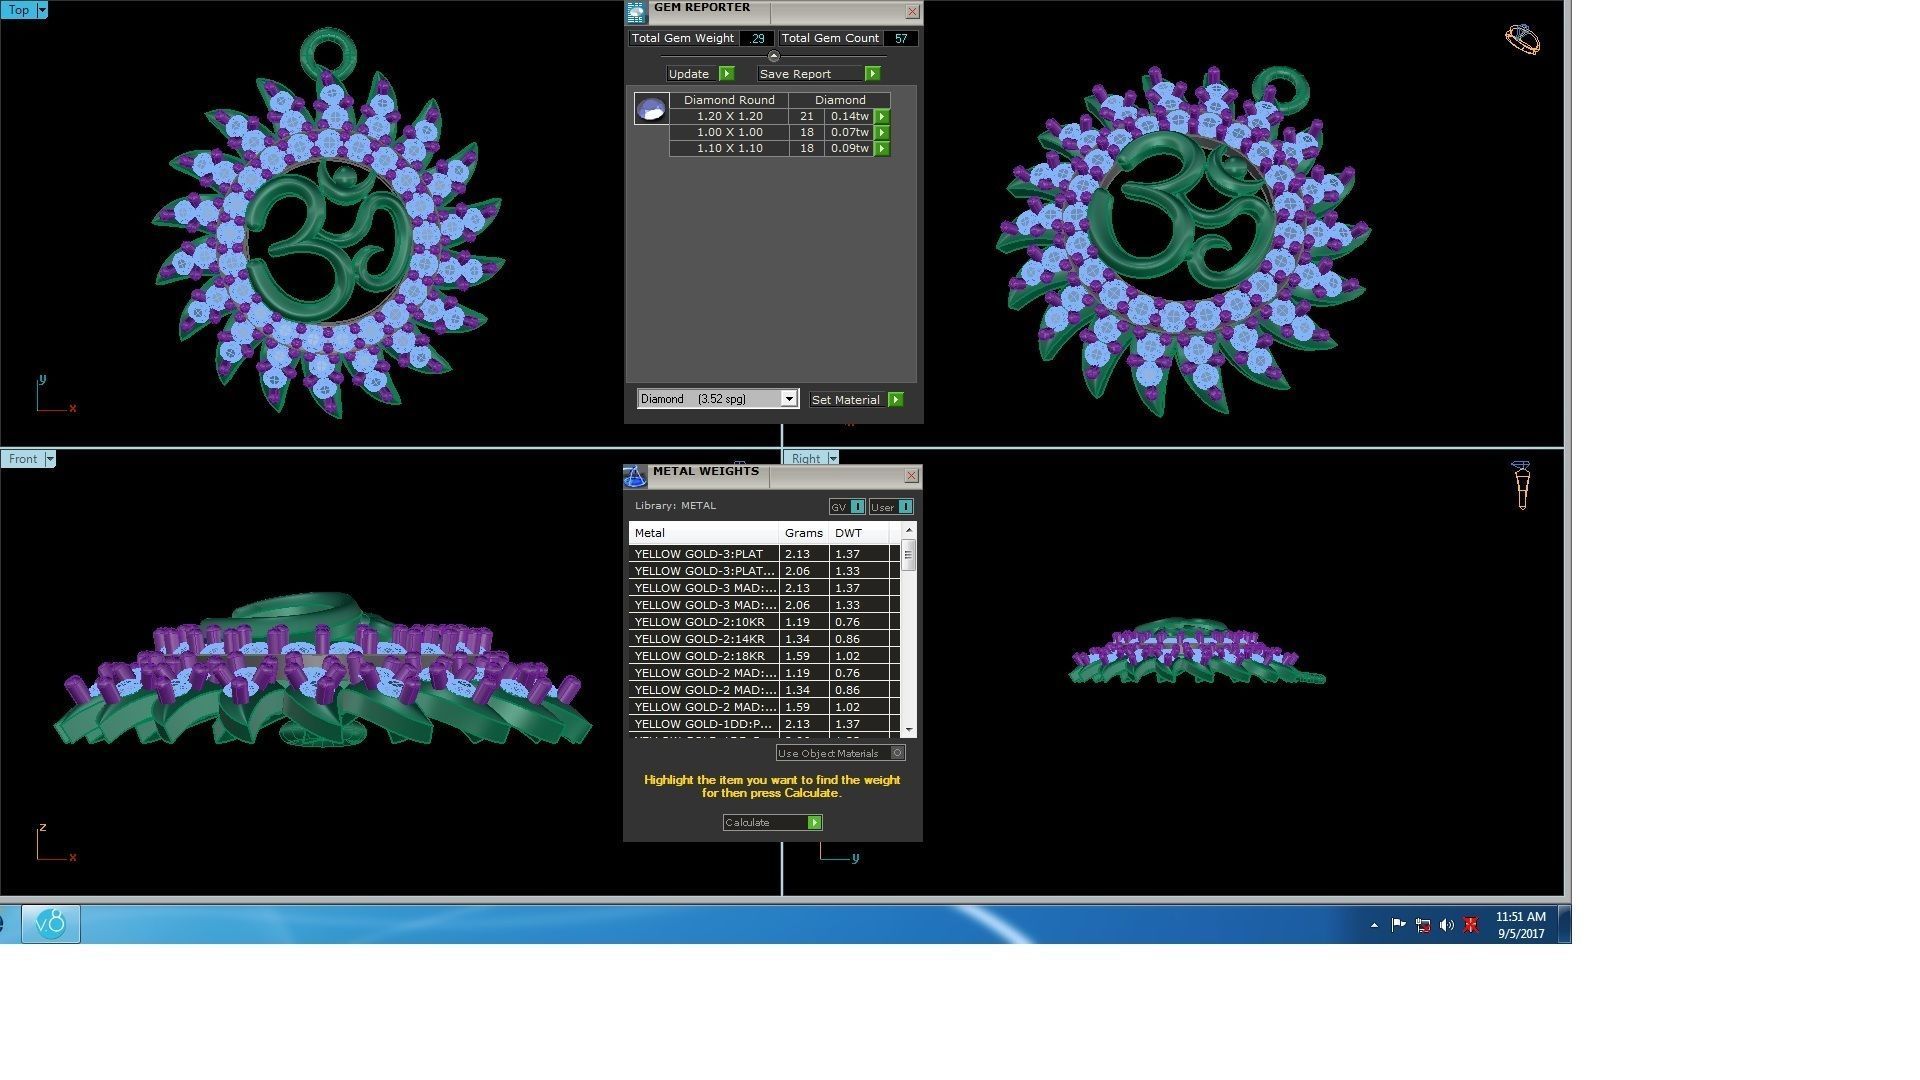Screen dimensions: 1920x1080
Task: Open volume control in system tray
Action: tap(1446, 925)
